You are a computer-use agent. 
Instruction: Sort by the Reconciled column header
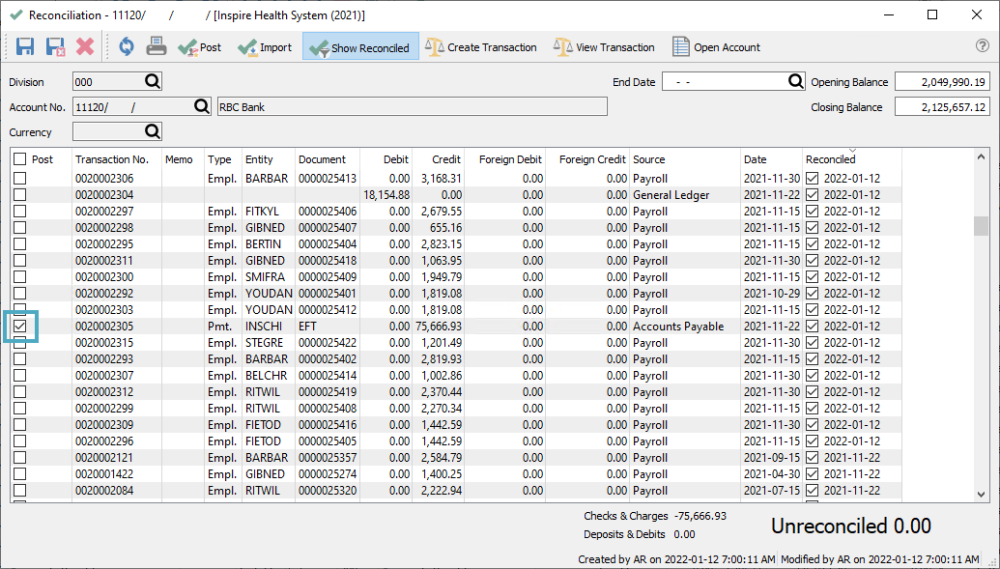point(830,159)
